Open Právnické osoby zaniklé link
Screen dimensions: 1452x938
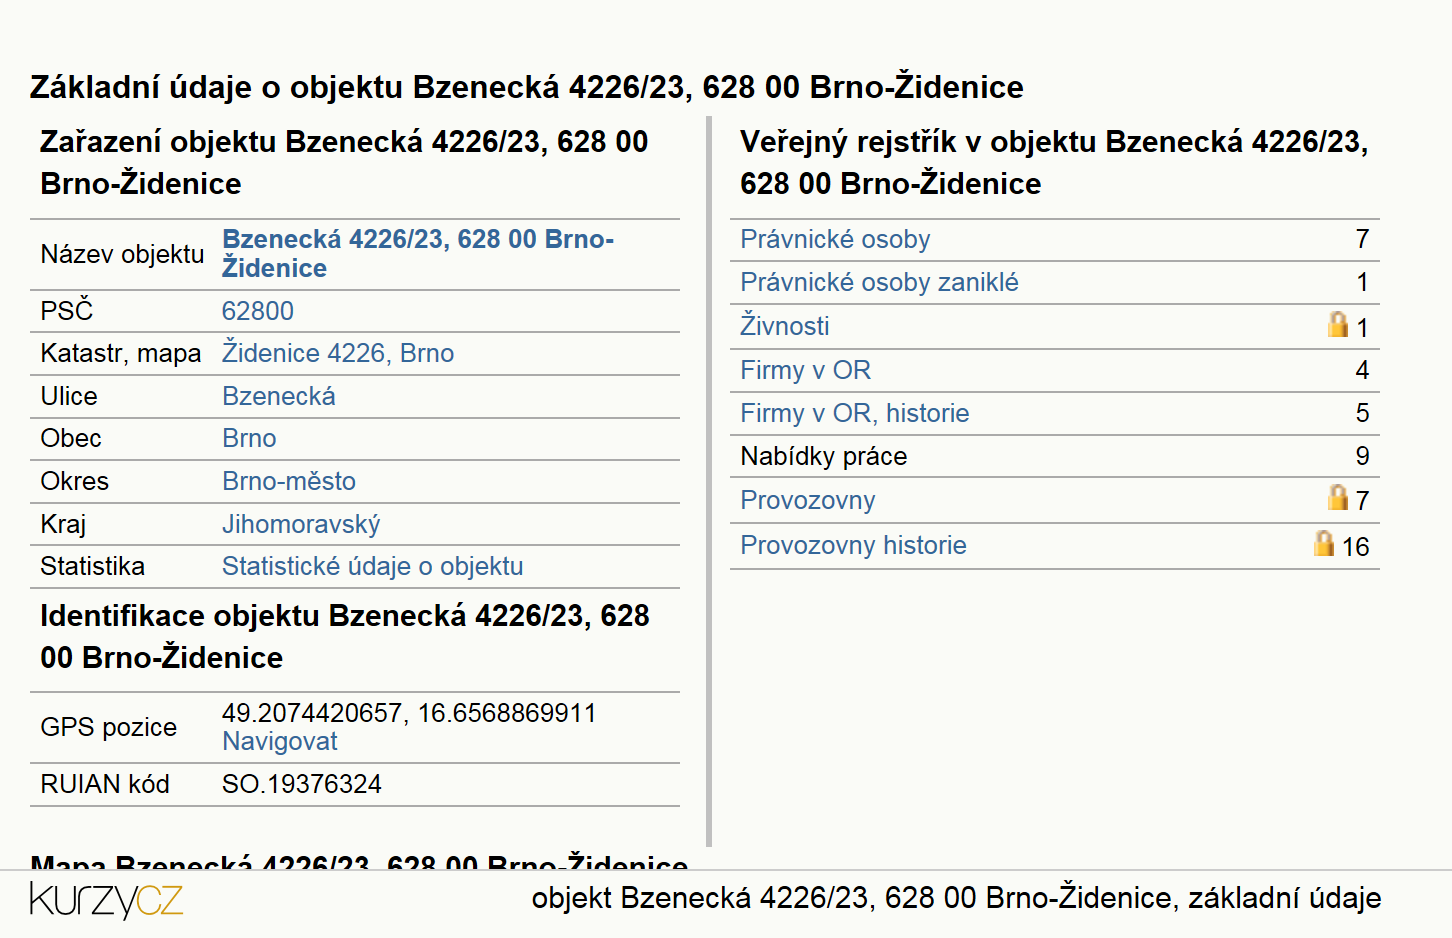[x=879, y=282]
